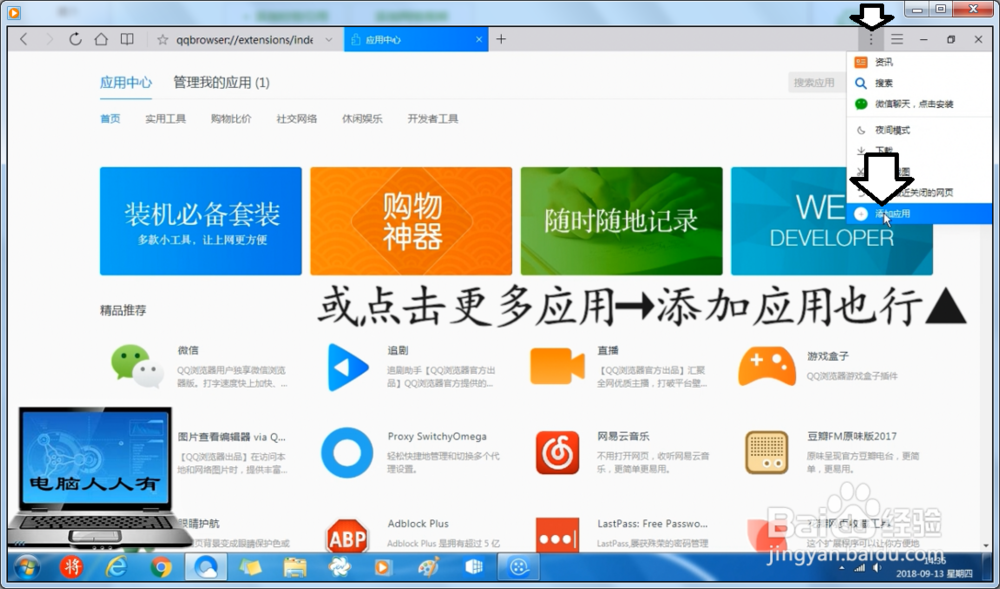This screenshot has width=1000, height=589.
Task: Select the 开发者工具 category
Action: click(x=433, y=119)
